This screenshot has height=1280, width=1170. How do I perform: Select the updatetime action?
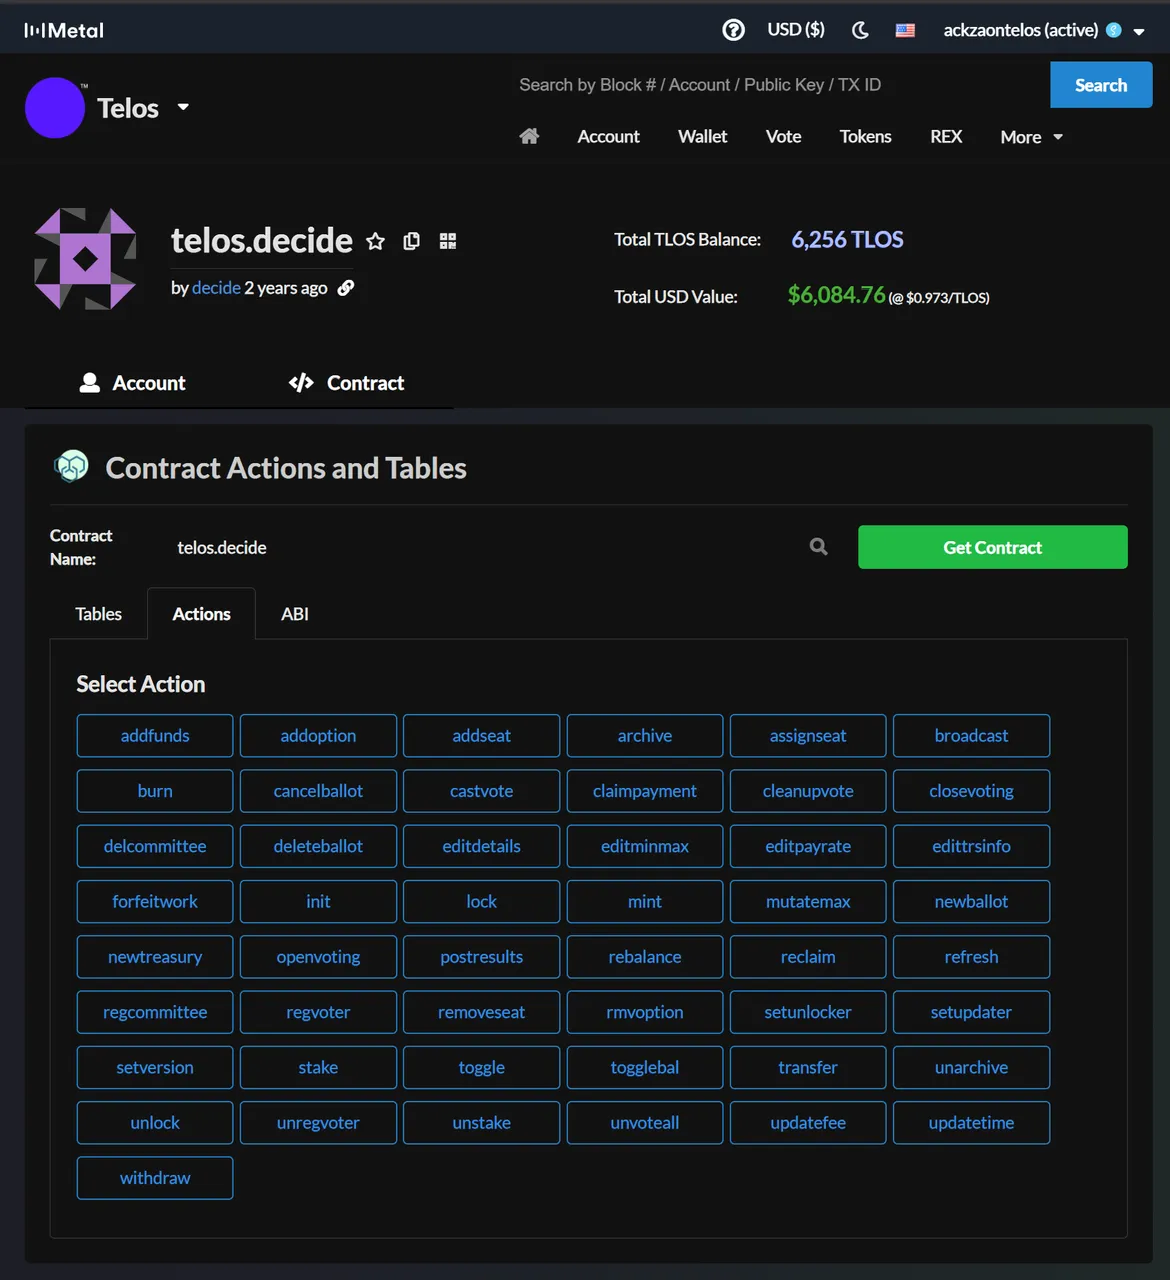coord(971,1123)
